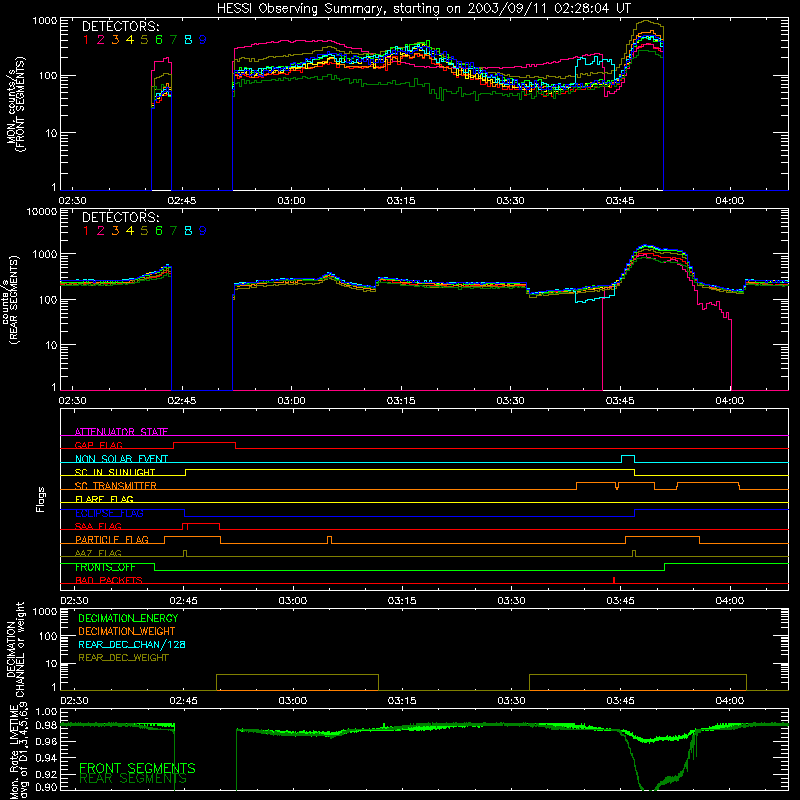Click the FRONTS OFF label
Screen dimensions: 800x800
[105, 567]
